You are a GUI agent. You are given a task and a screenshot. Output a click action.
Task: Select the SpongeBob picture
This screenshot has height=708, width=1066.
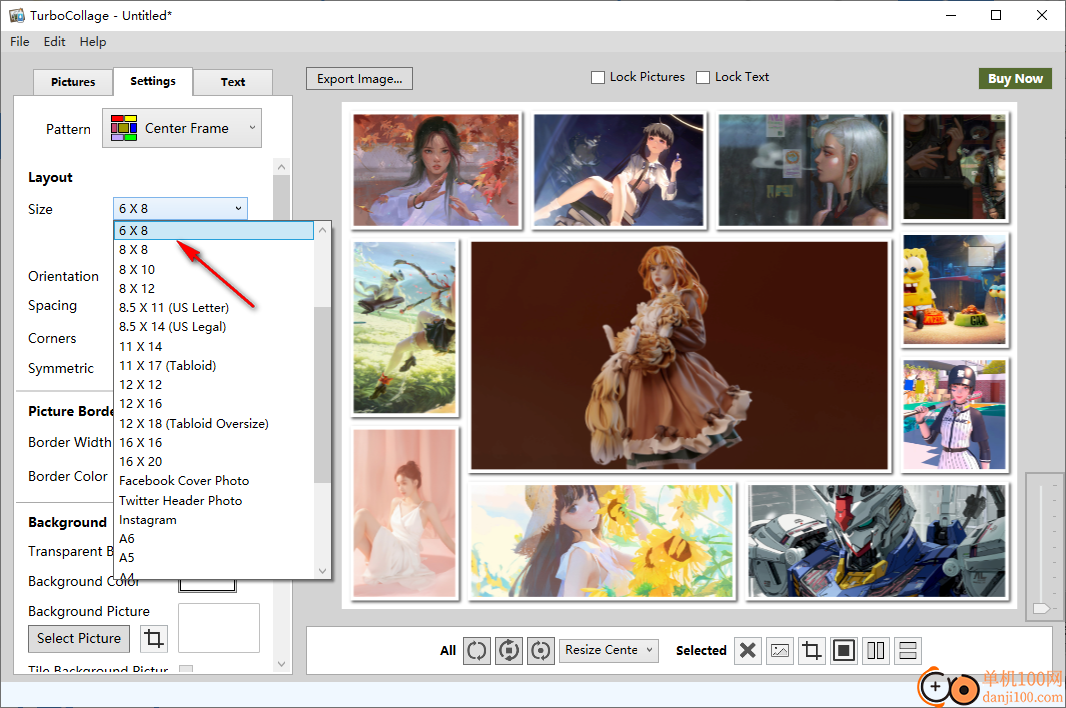[x=955, y=290]
